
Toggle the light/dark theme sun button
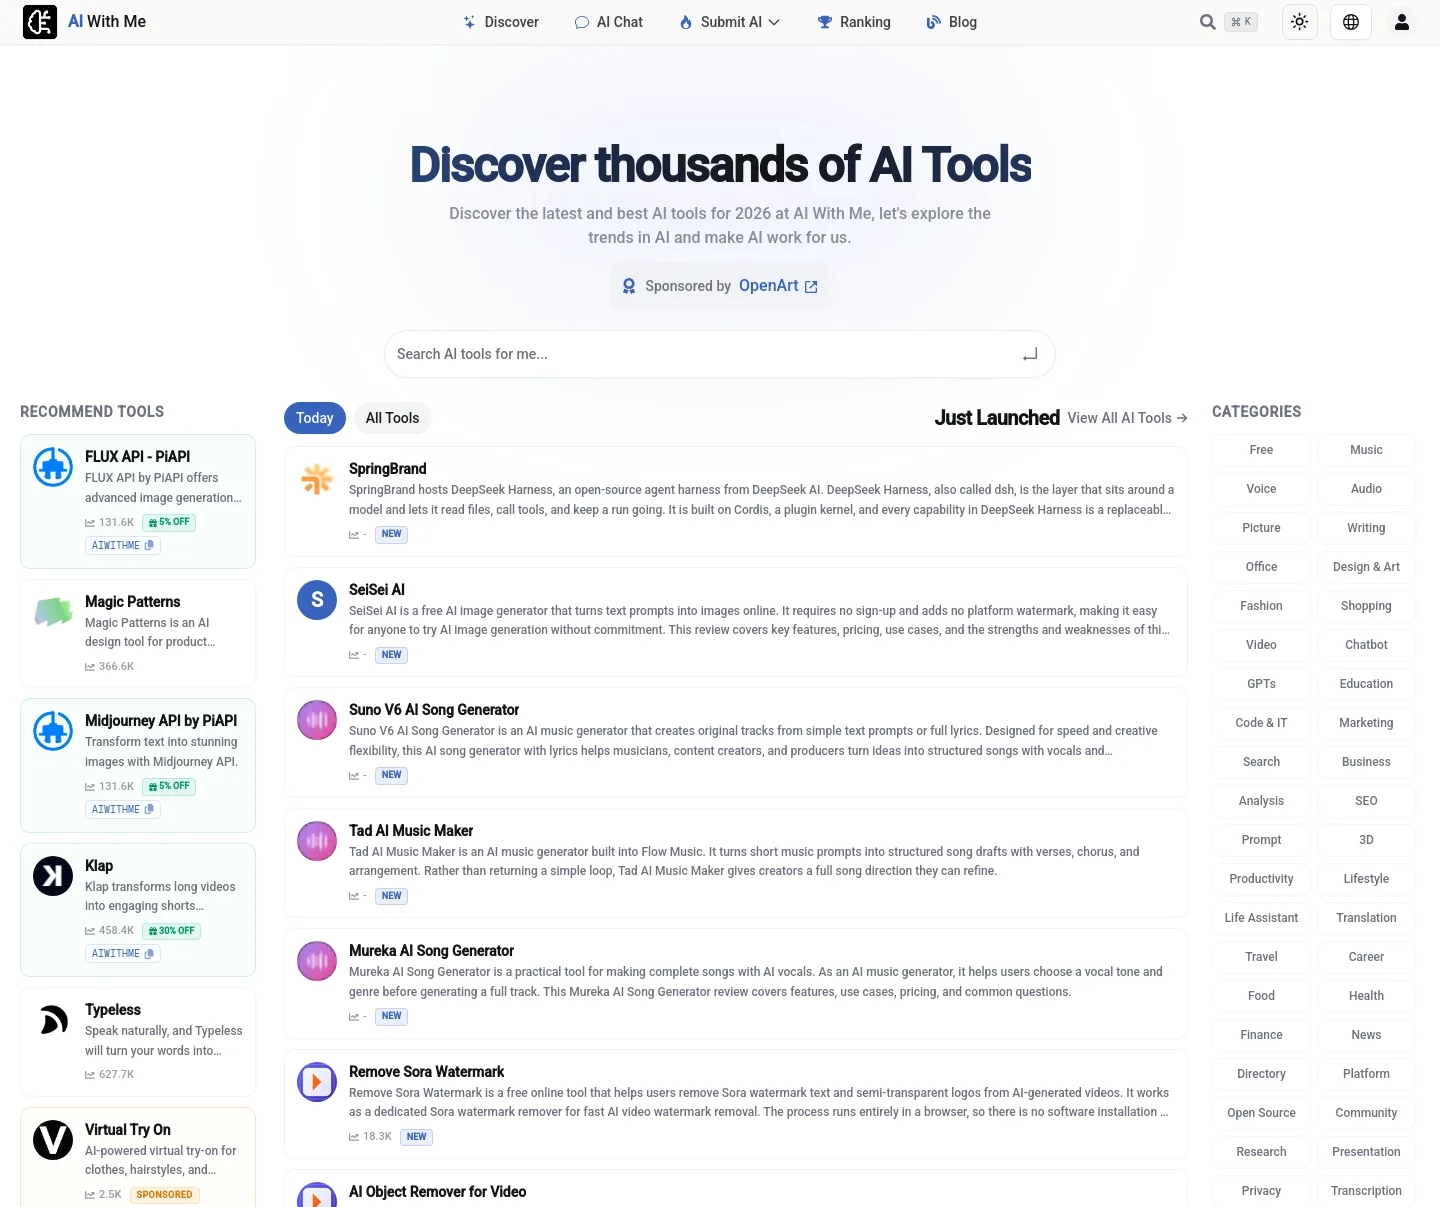pyautogui.click(x=1300, y=22)
